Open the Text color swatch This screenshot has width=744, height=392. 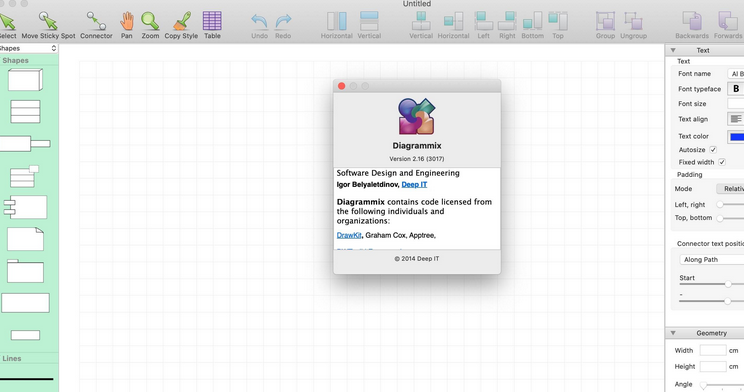tap(736, 137)
